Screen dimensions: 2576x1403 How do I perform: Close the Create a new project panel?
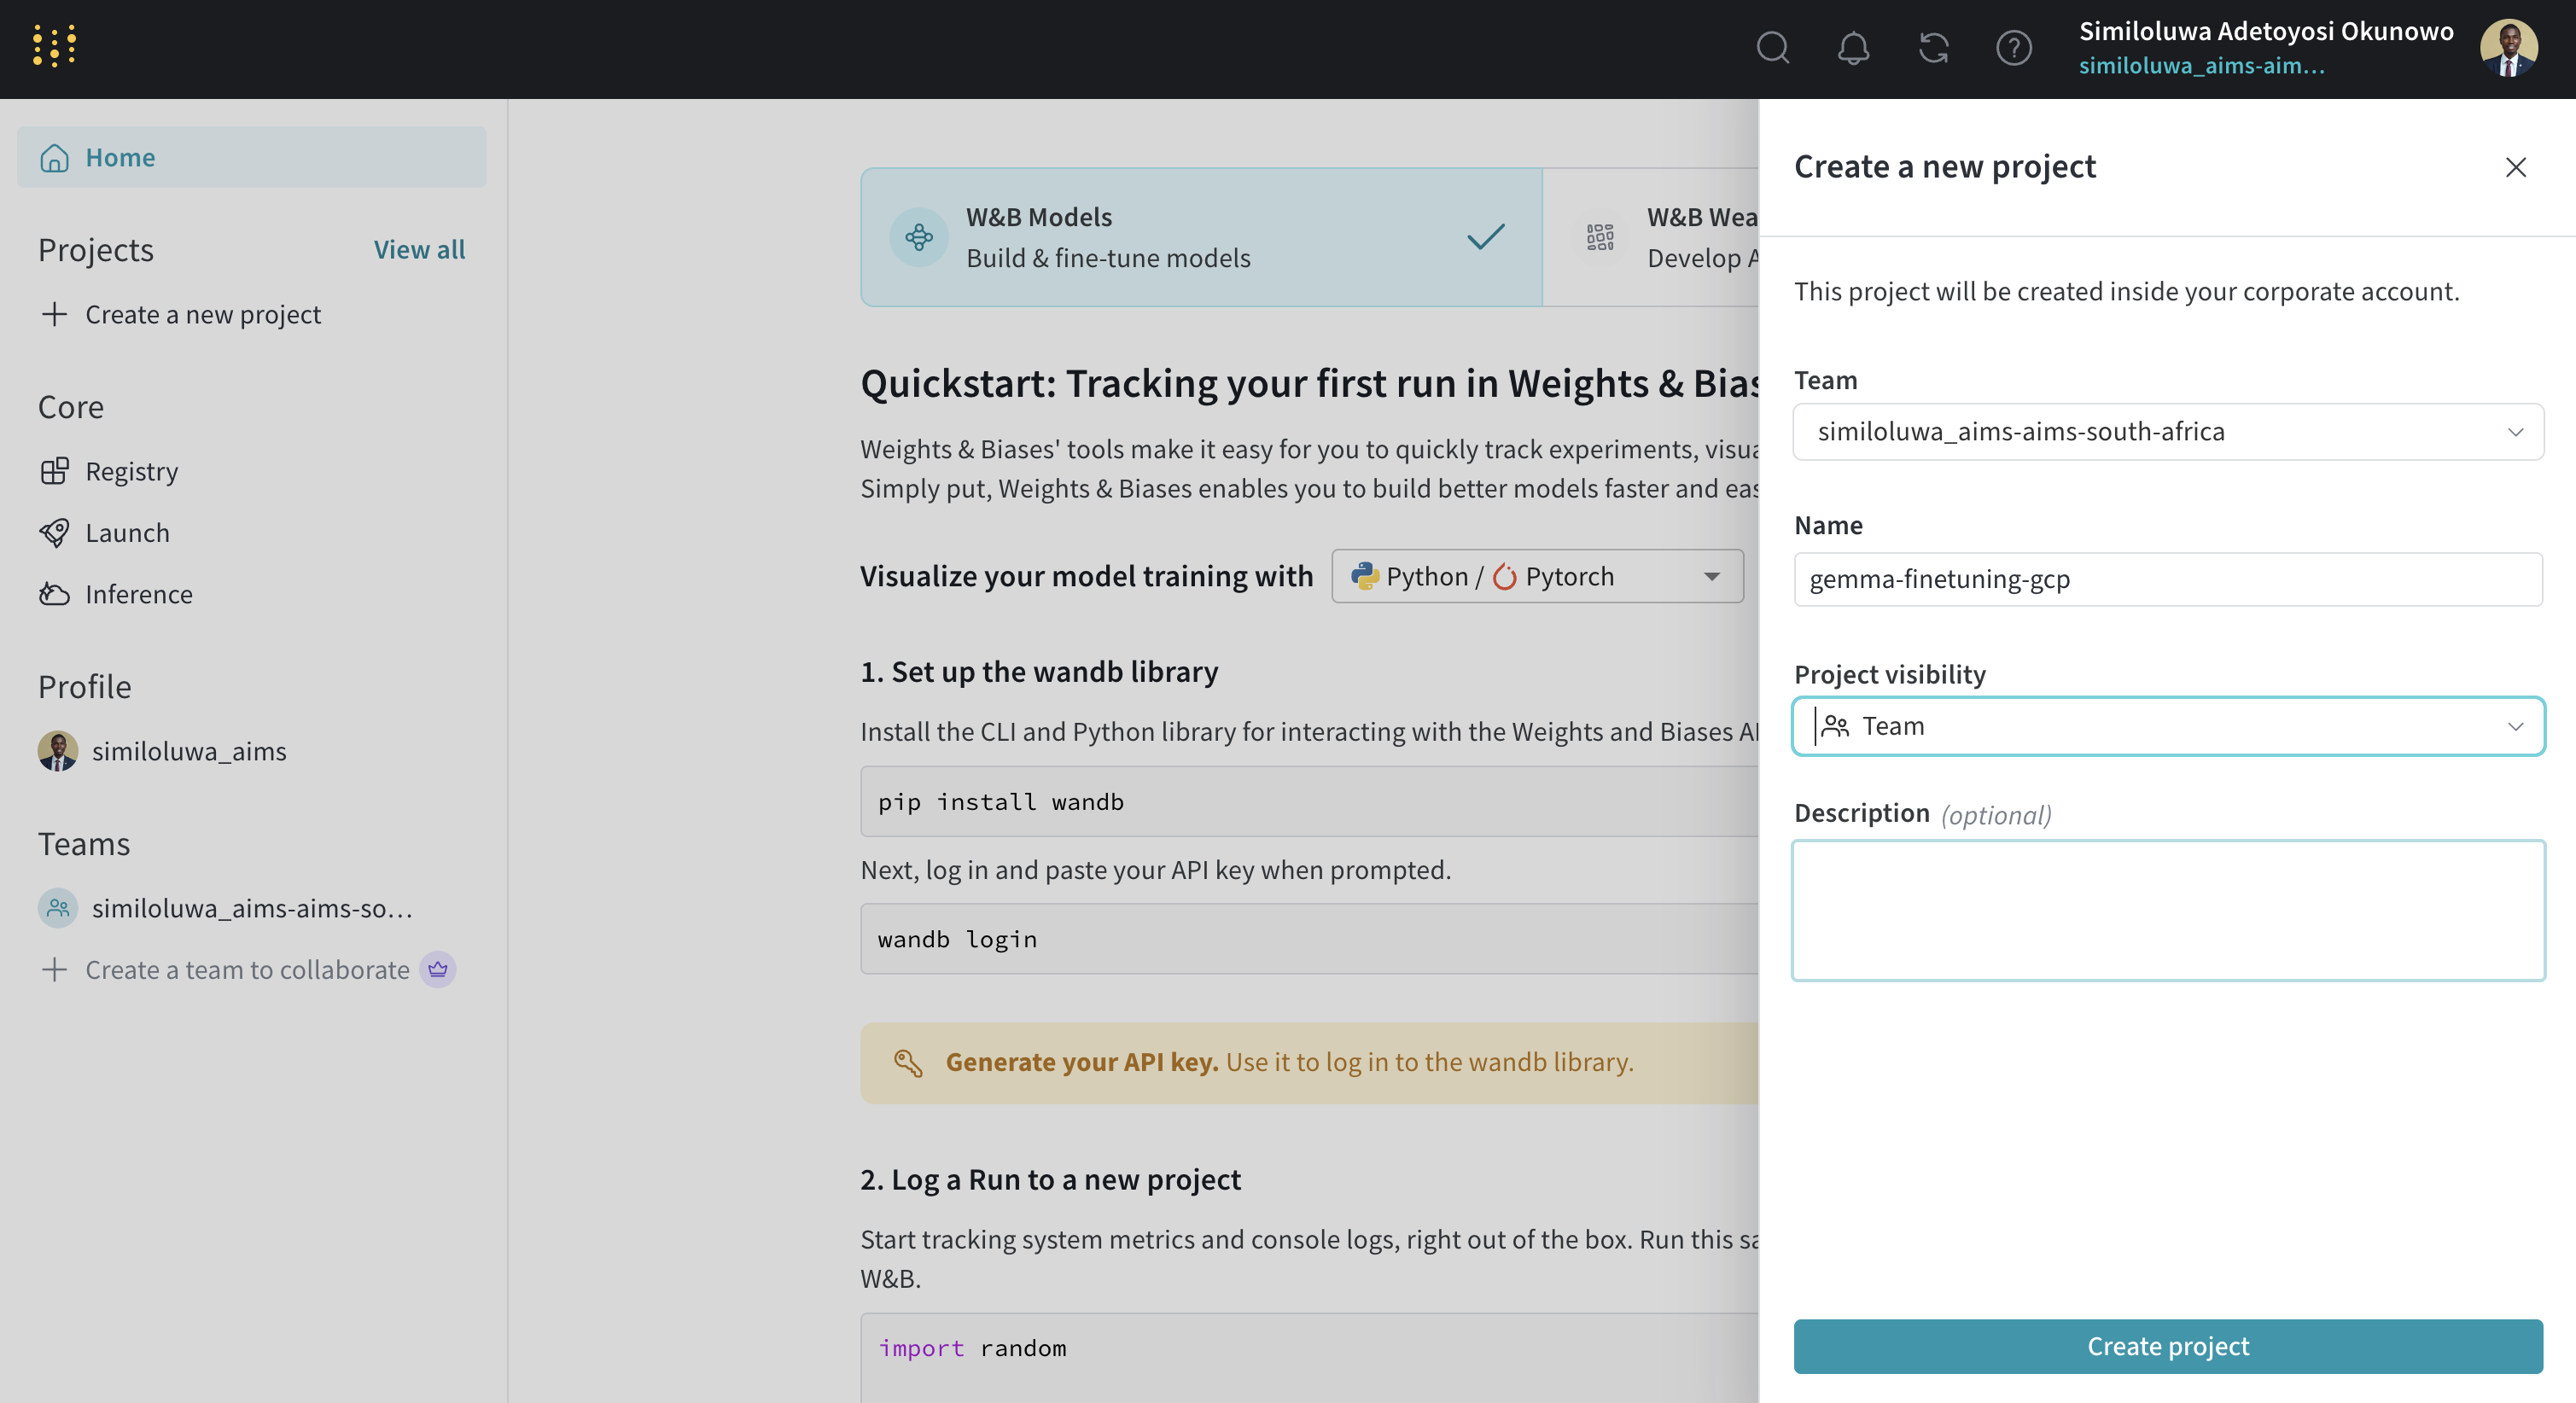pos(2516,167)
